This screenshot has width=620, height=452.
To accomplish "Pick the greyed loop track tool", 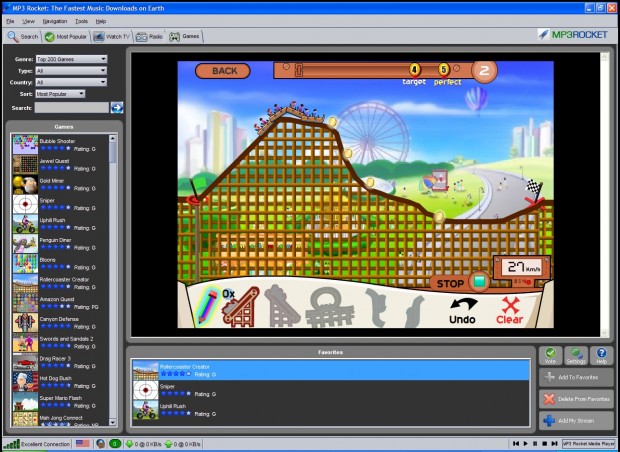I will (331, 308).
